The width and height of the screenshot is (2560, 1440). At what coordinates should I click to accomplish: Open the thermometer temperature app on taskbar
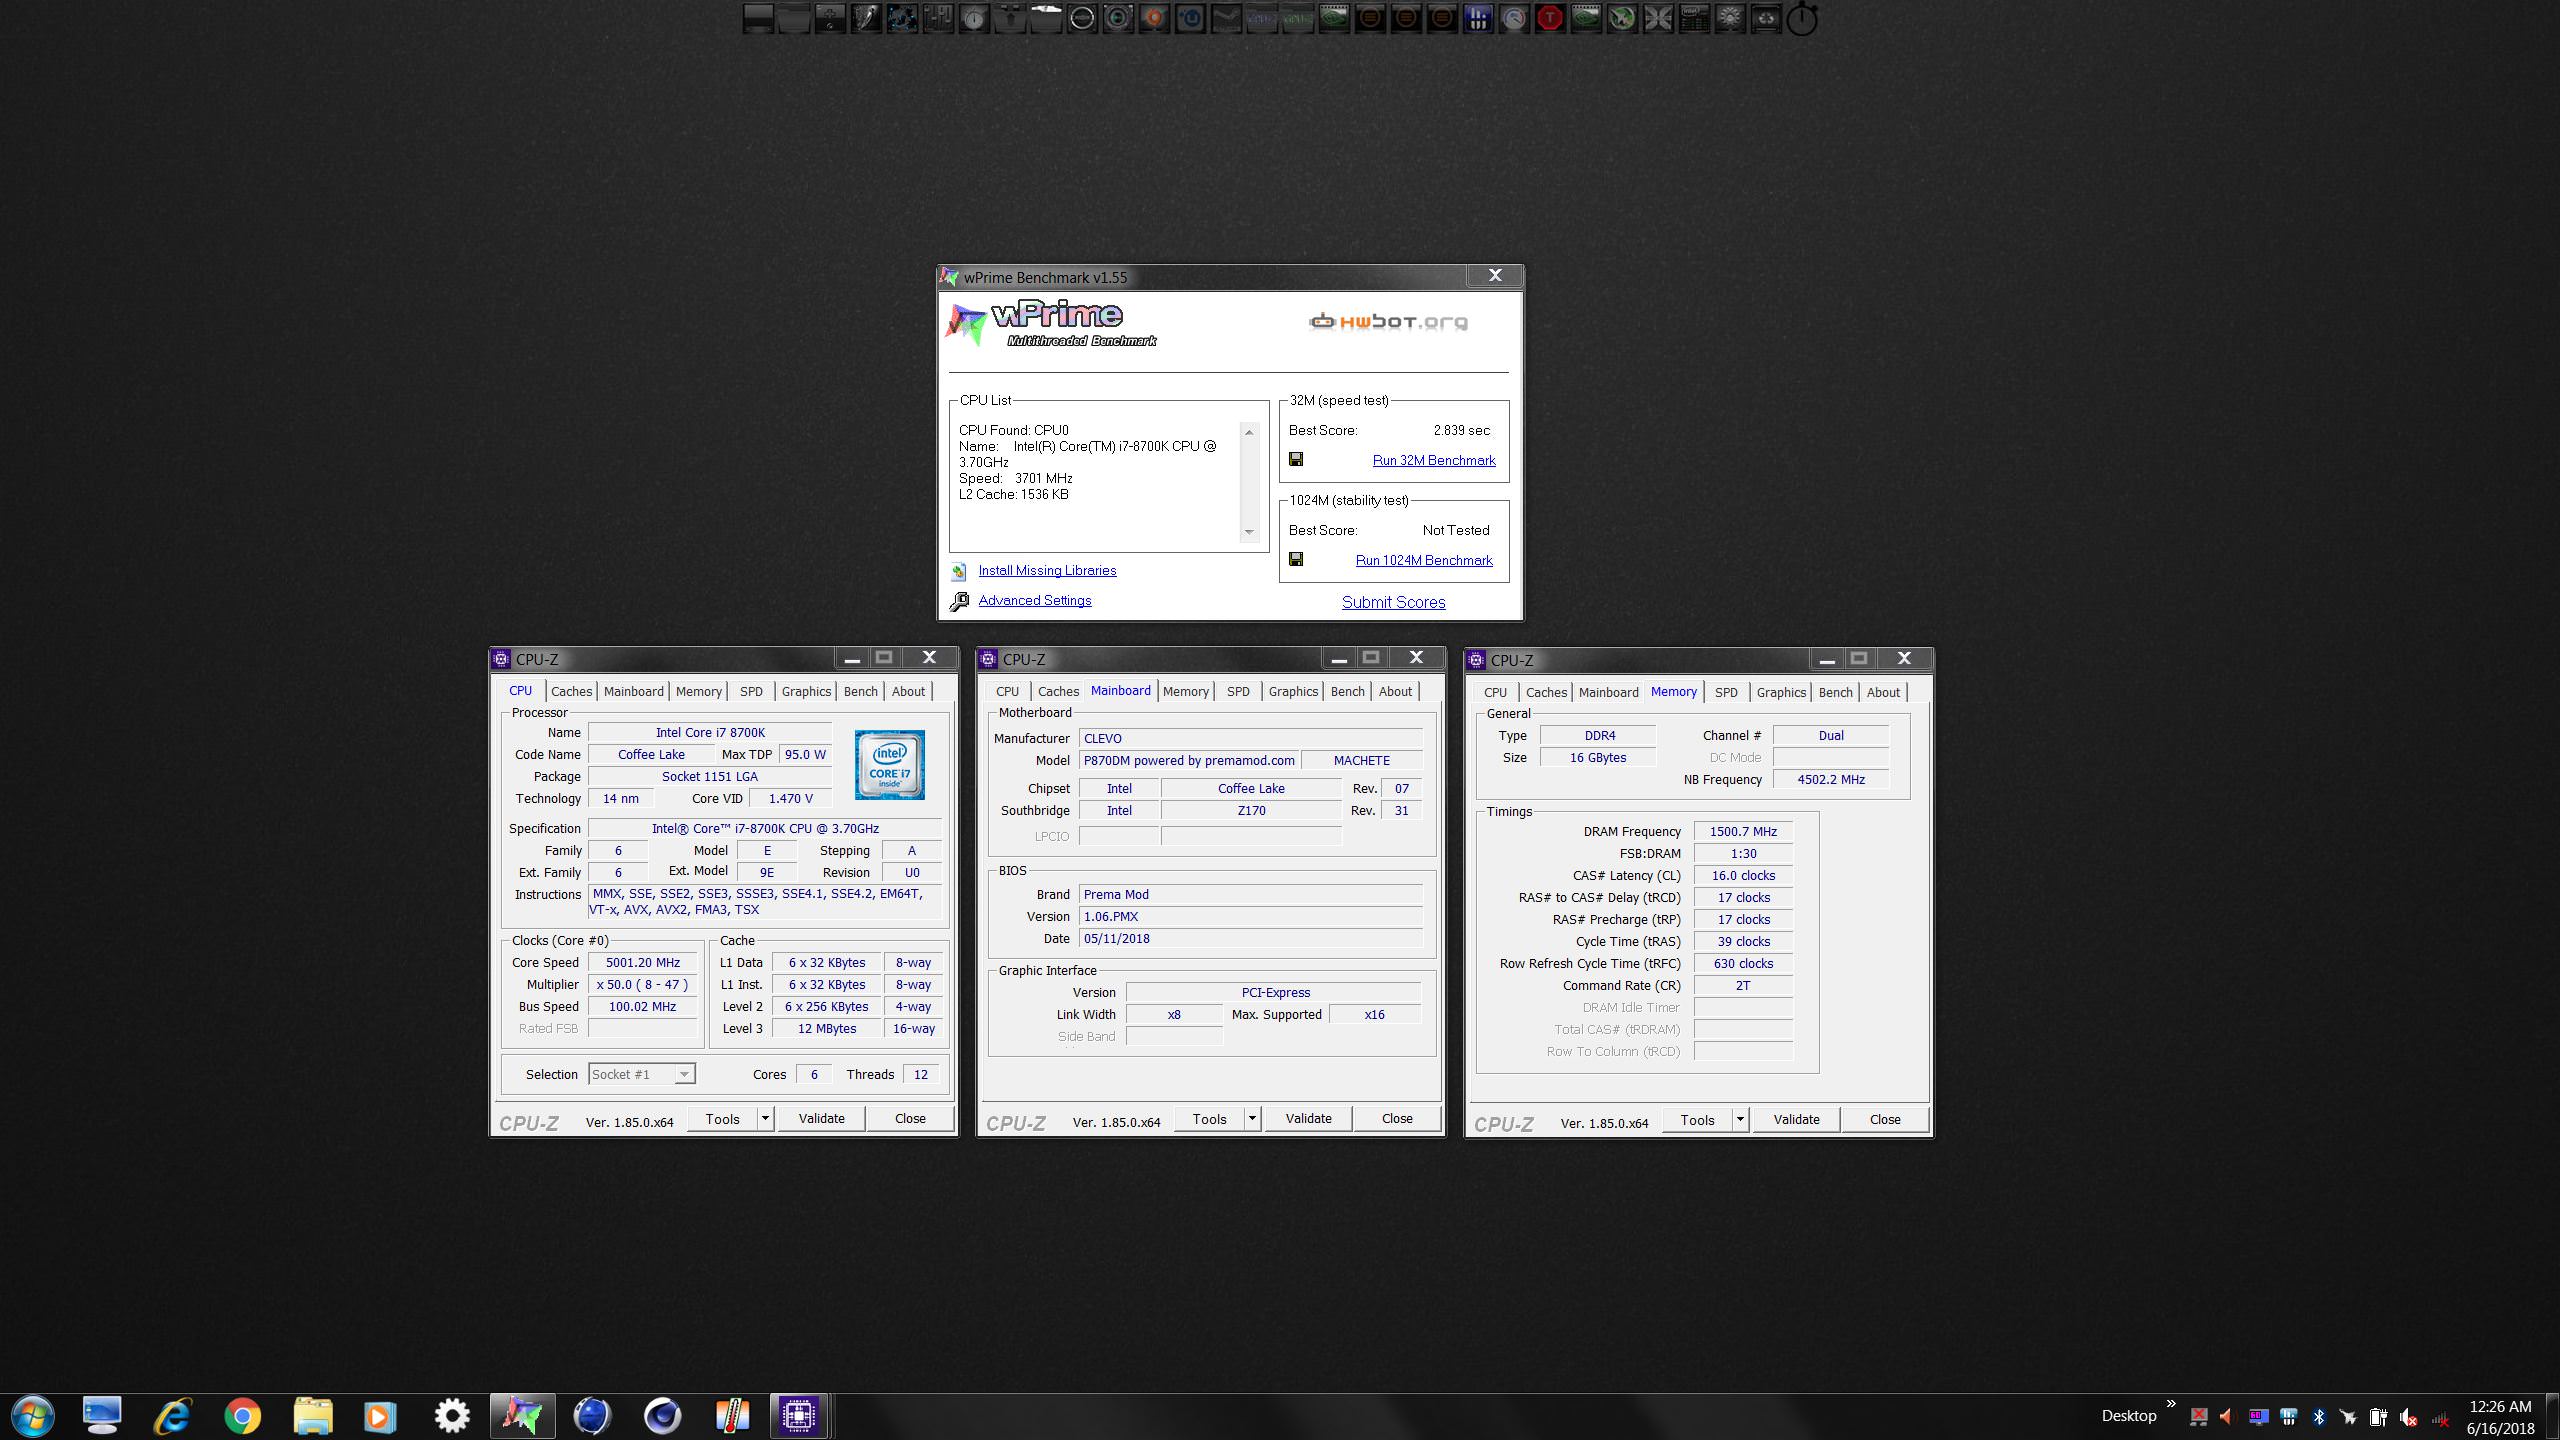tap(732, 1415)
